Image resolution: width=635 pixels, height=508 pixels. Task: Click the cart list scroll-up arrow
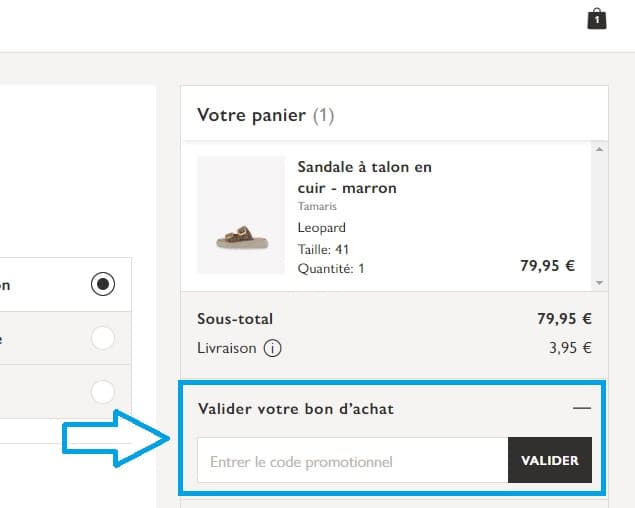point(600,150)
